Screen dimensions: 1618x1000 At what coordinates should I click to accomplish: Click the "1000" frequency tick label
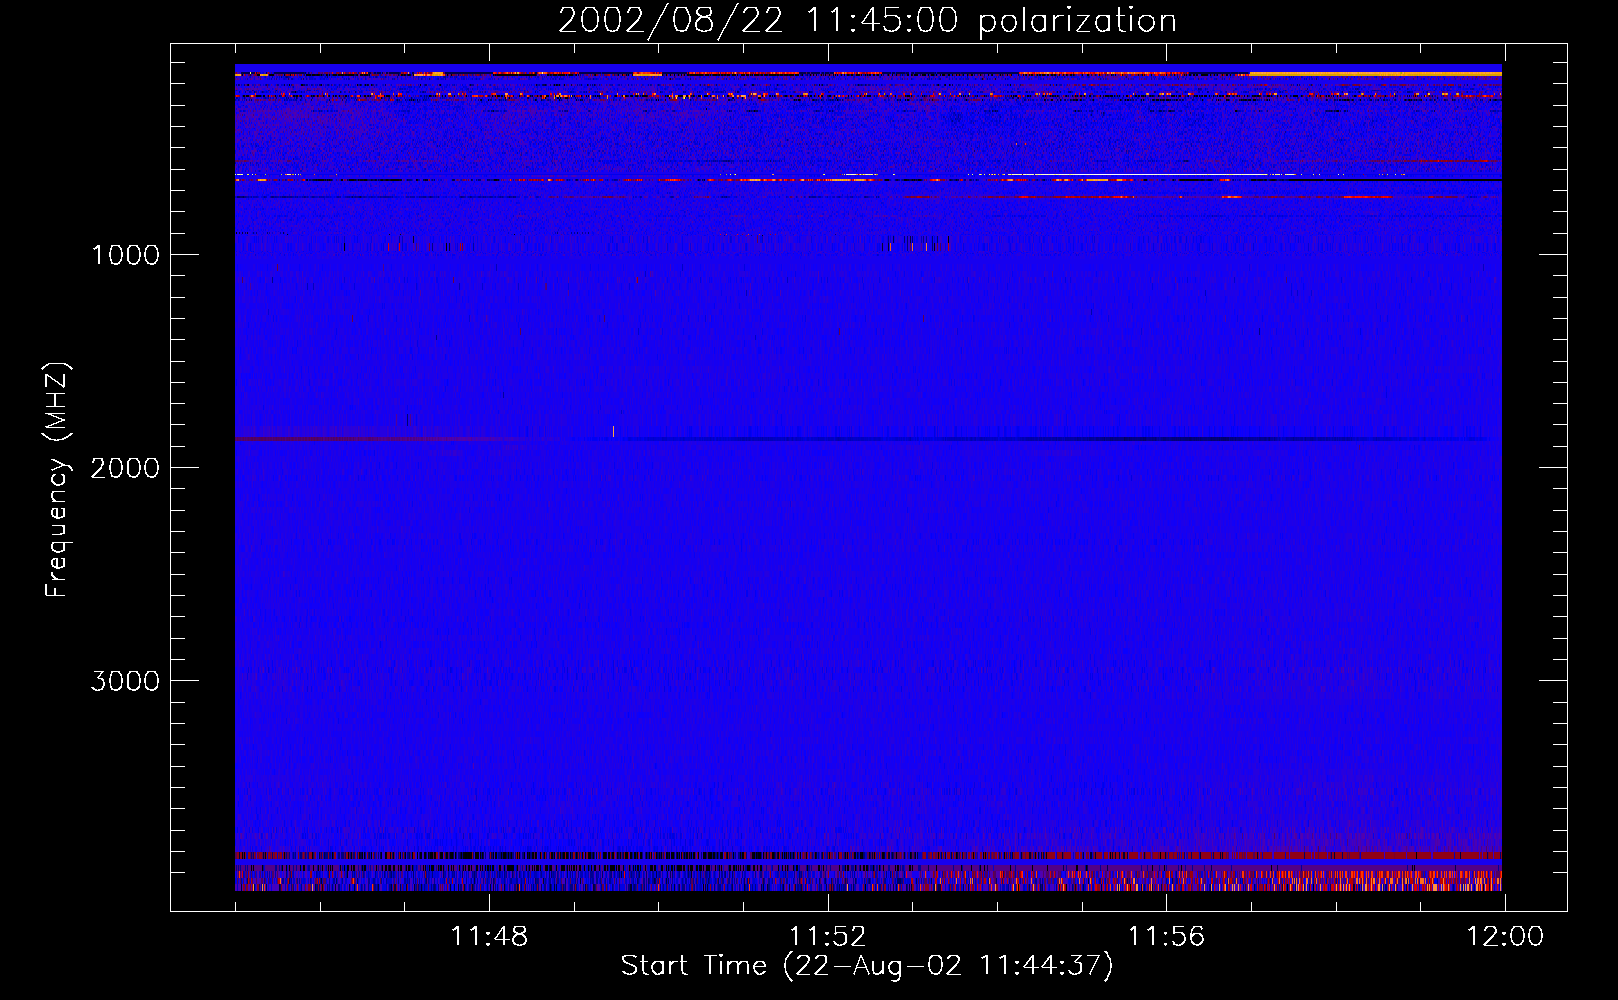point(125,255)
